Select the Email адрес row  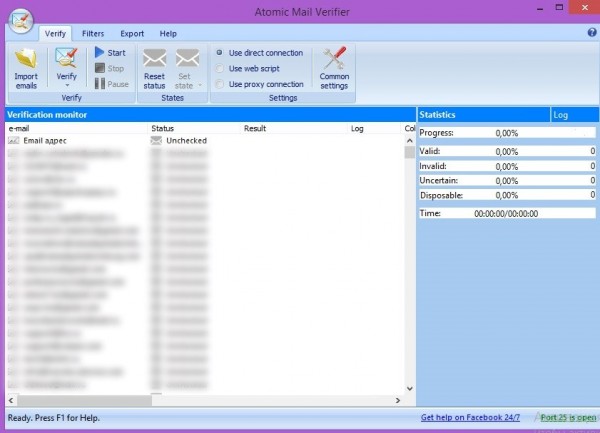tap(205, 140)
